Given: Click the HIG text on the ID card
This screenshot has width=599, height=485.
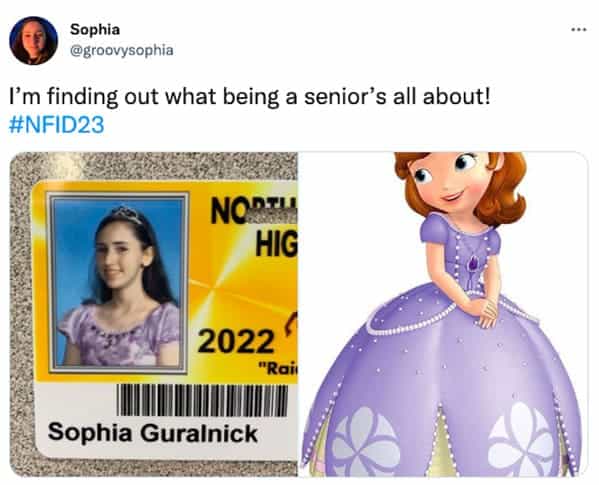Looking at the screenshot, I should (276, 244).
